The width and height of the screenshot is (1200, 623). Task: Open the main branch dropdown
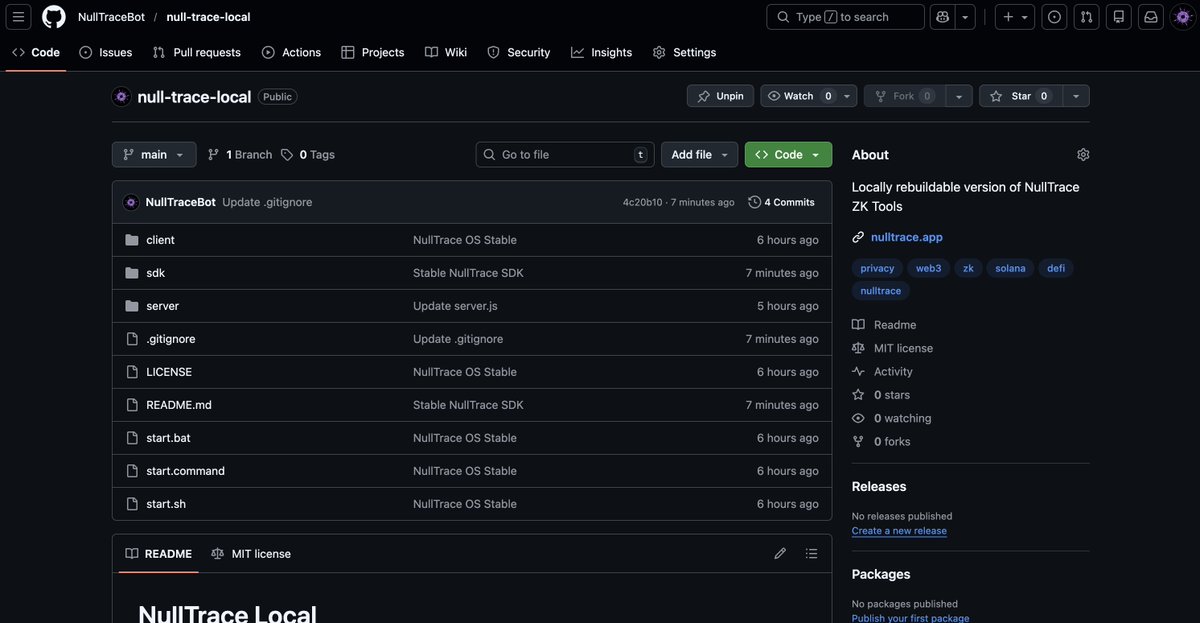click(x=154, y=155)
